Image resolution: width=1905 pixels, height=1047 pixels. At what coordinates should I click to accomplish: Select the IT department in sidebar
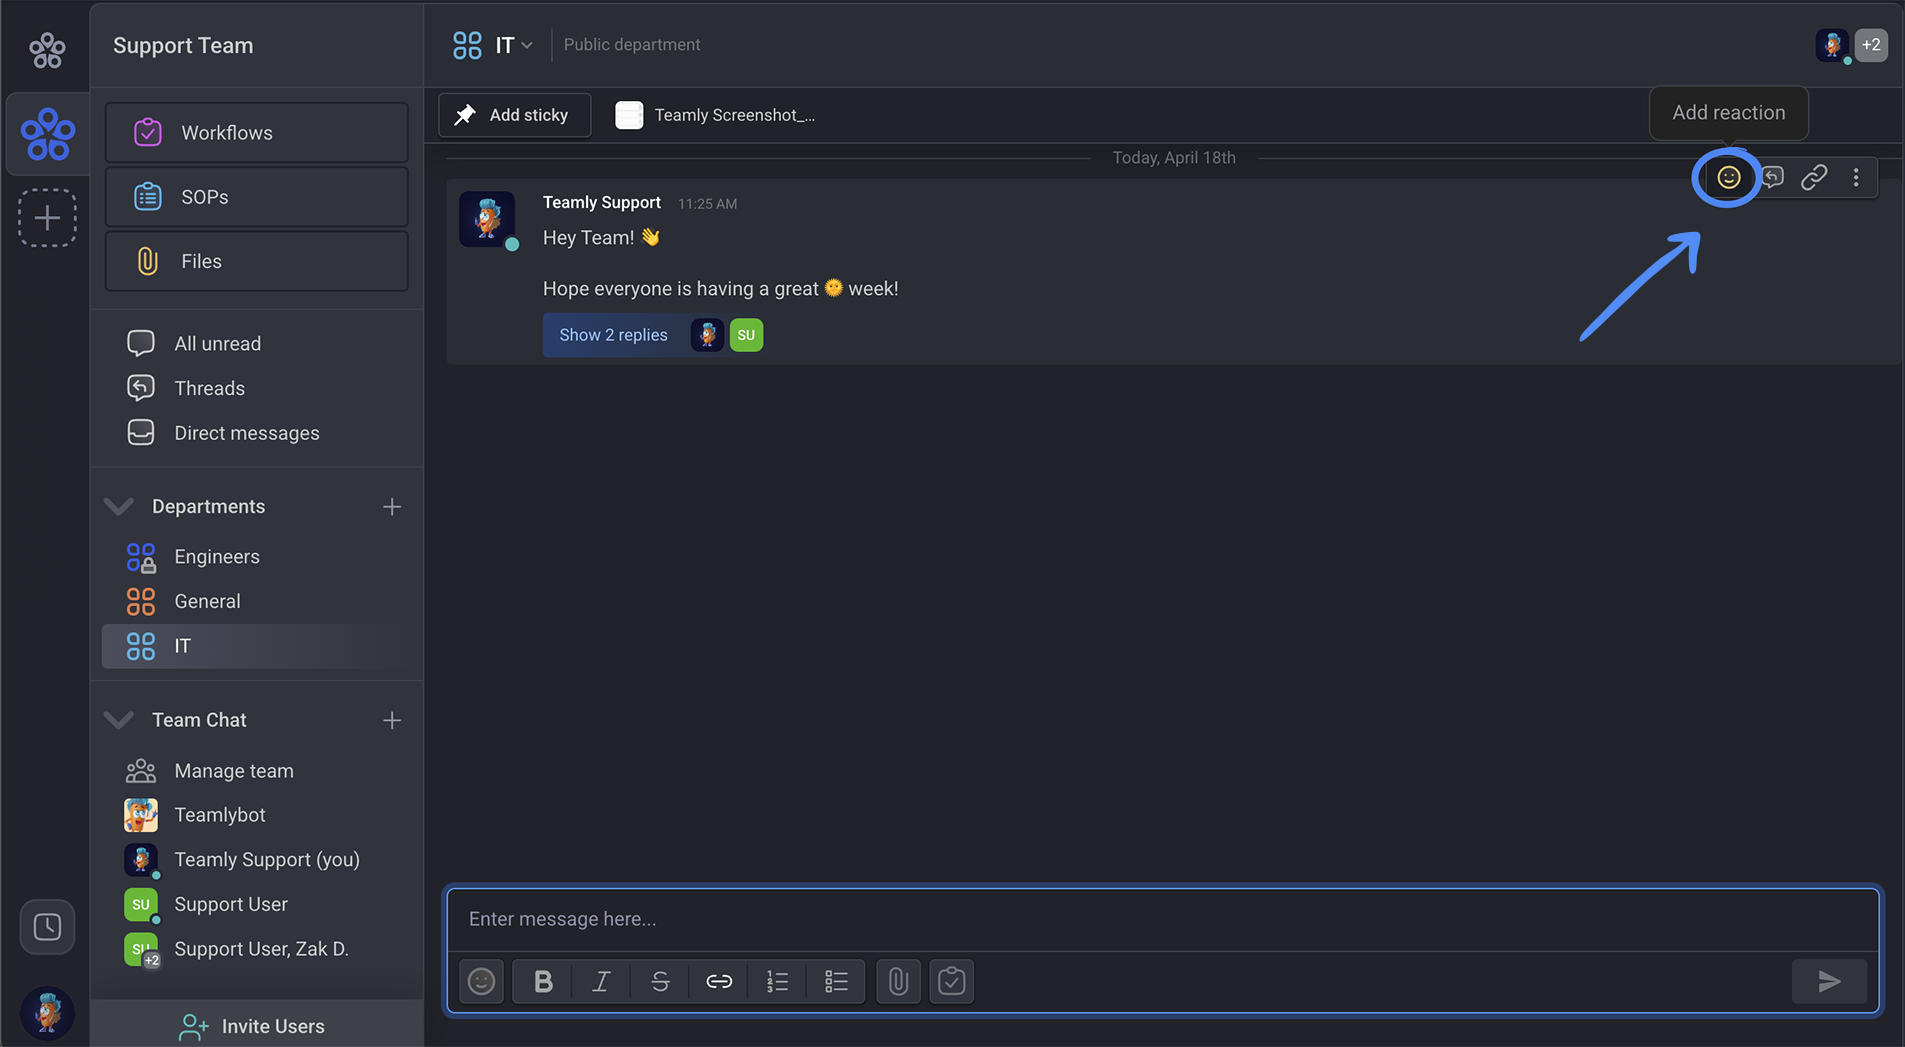(x=257, y=646)
